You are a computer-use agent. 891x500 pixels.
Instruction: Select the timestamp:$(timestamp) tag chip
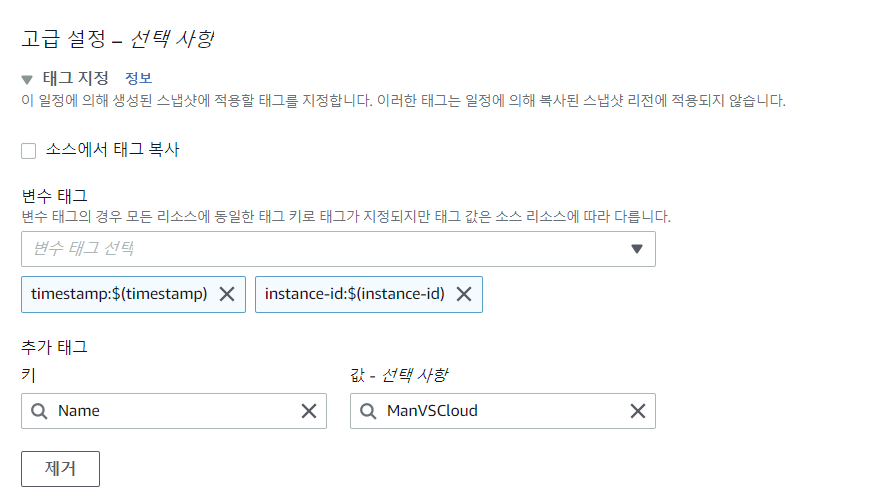click(x=119, y=294)
